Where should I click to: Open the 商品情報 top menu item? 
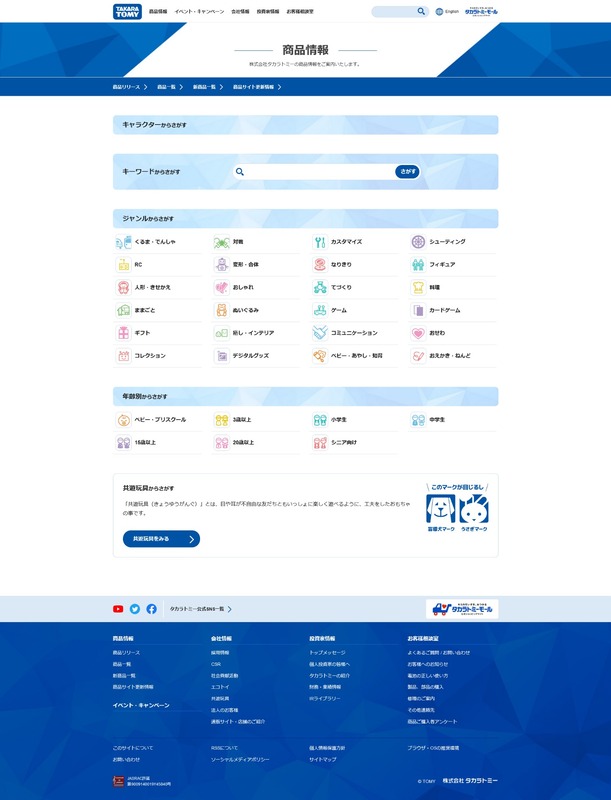pos(158,11)
